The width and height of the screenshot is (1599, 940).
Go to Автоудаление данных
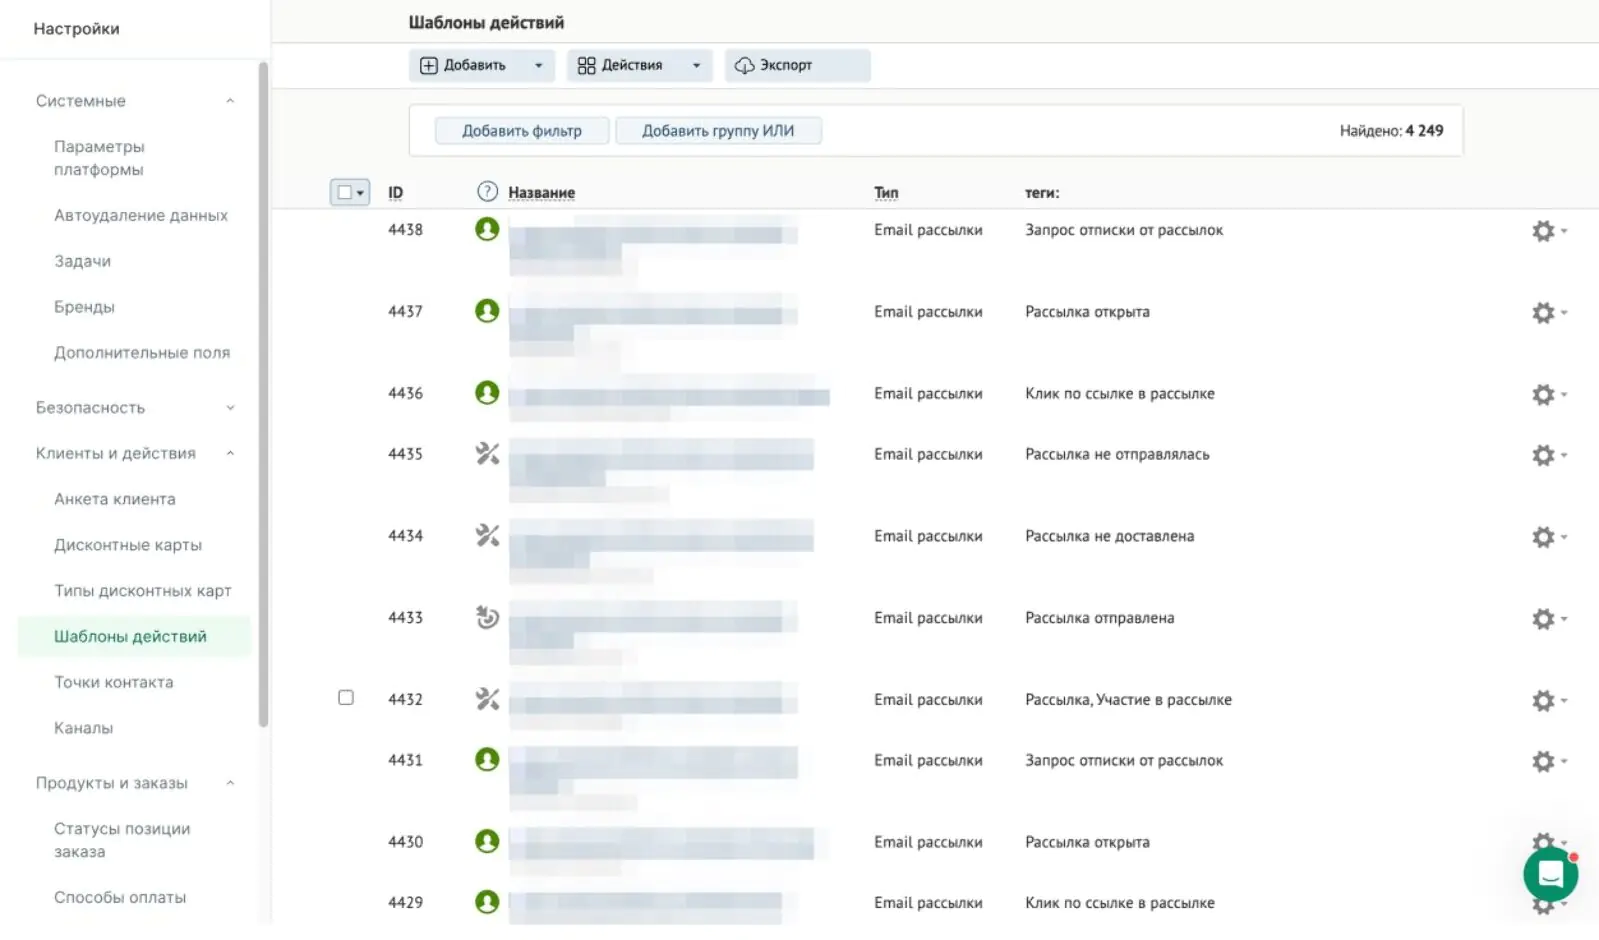point(141,215)
